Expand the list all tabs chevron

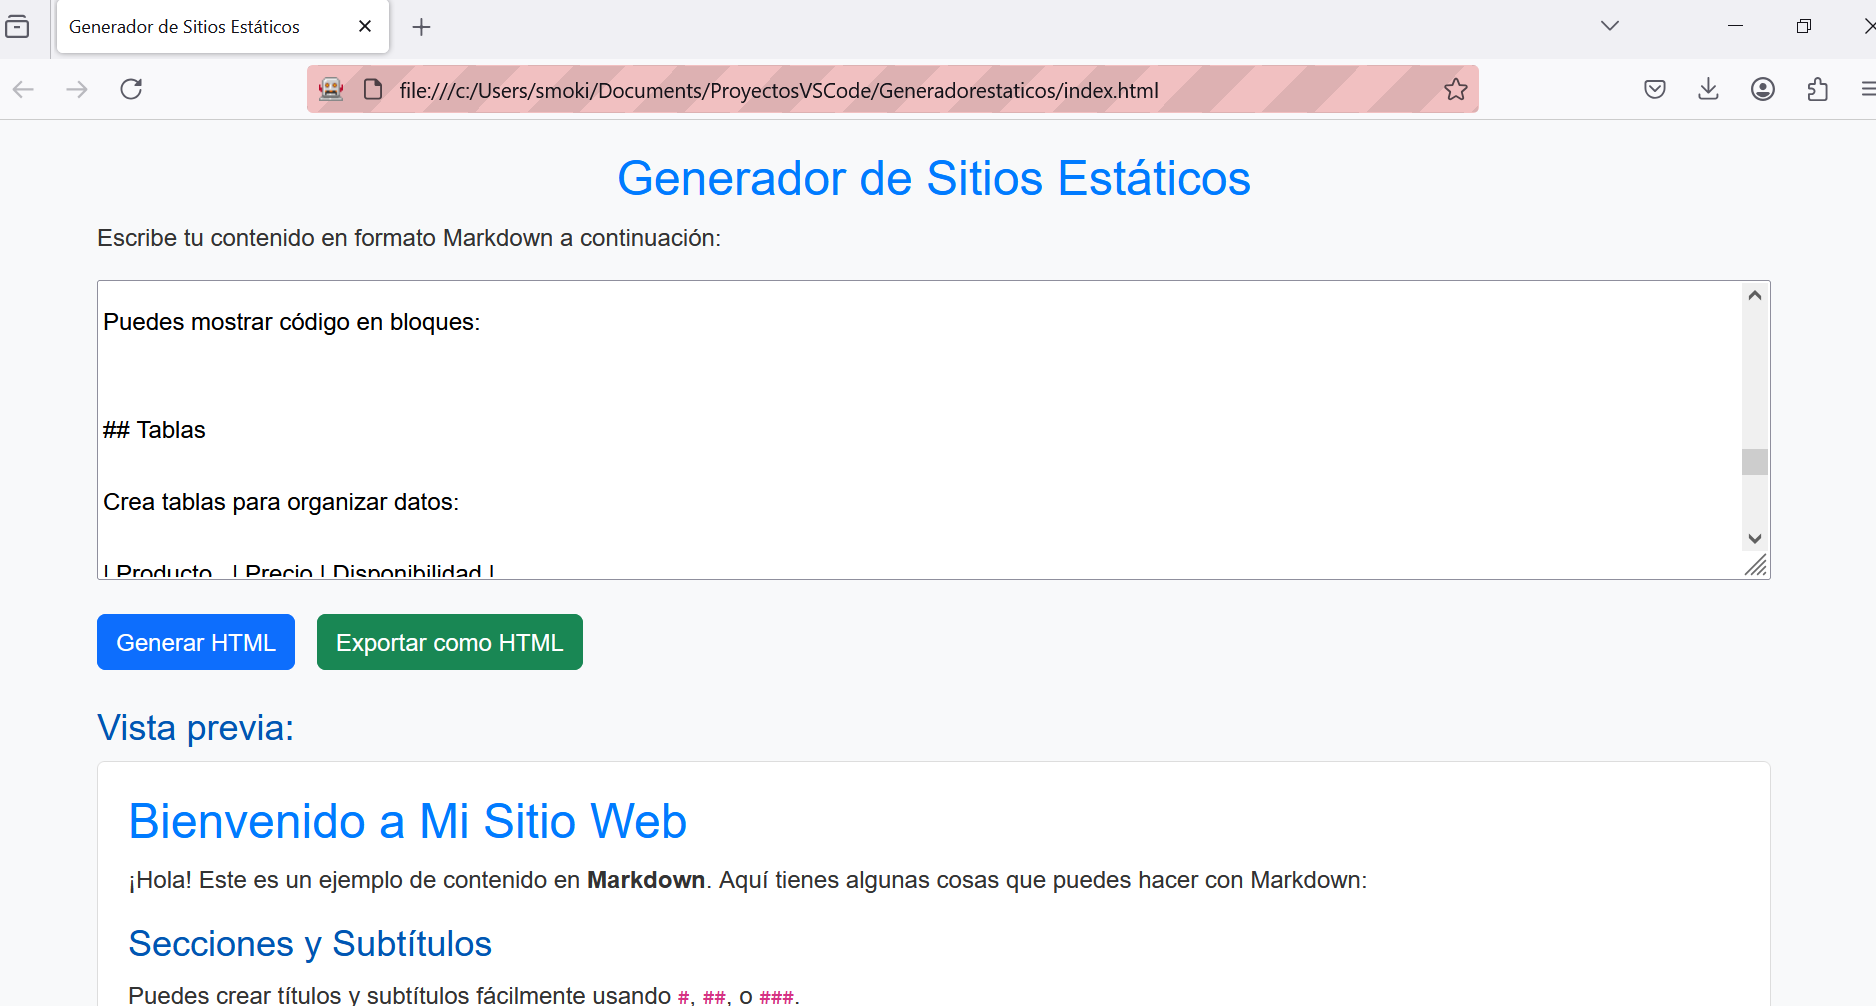pos(1609,26)
